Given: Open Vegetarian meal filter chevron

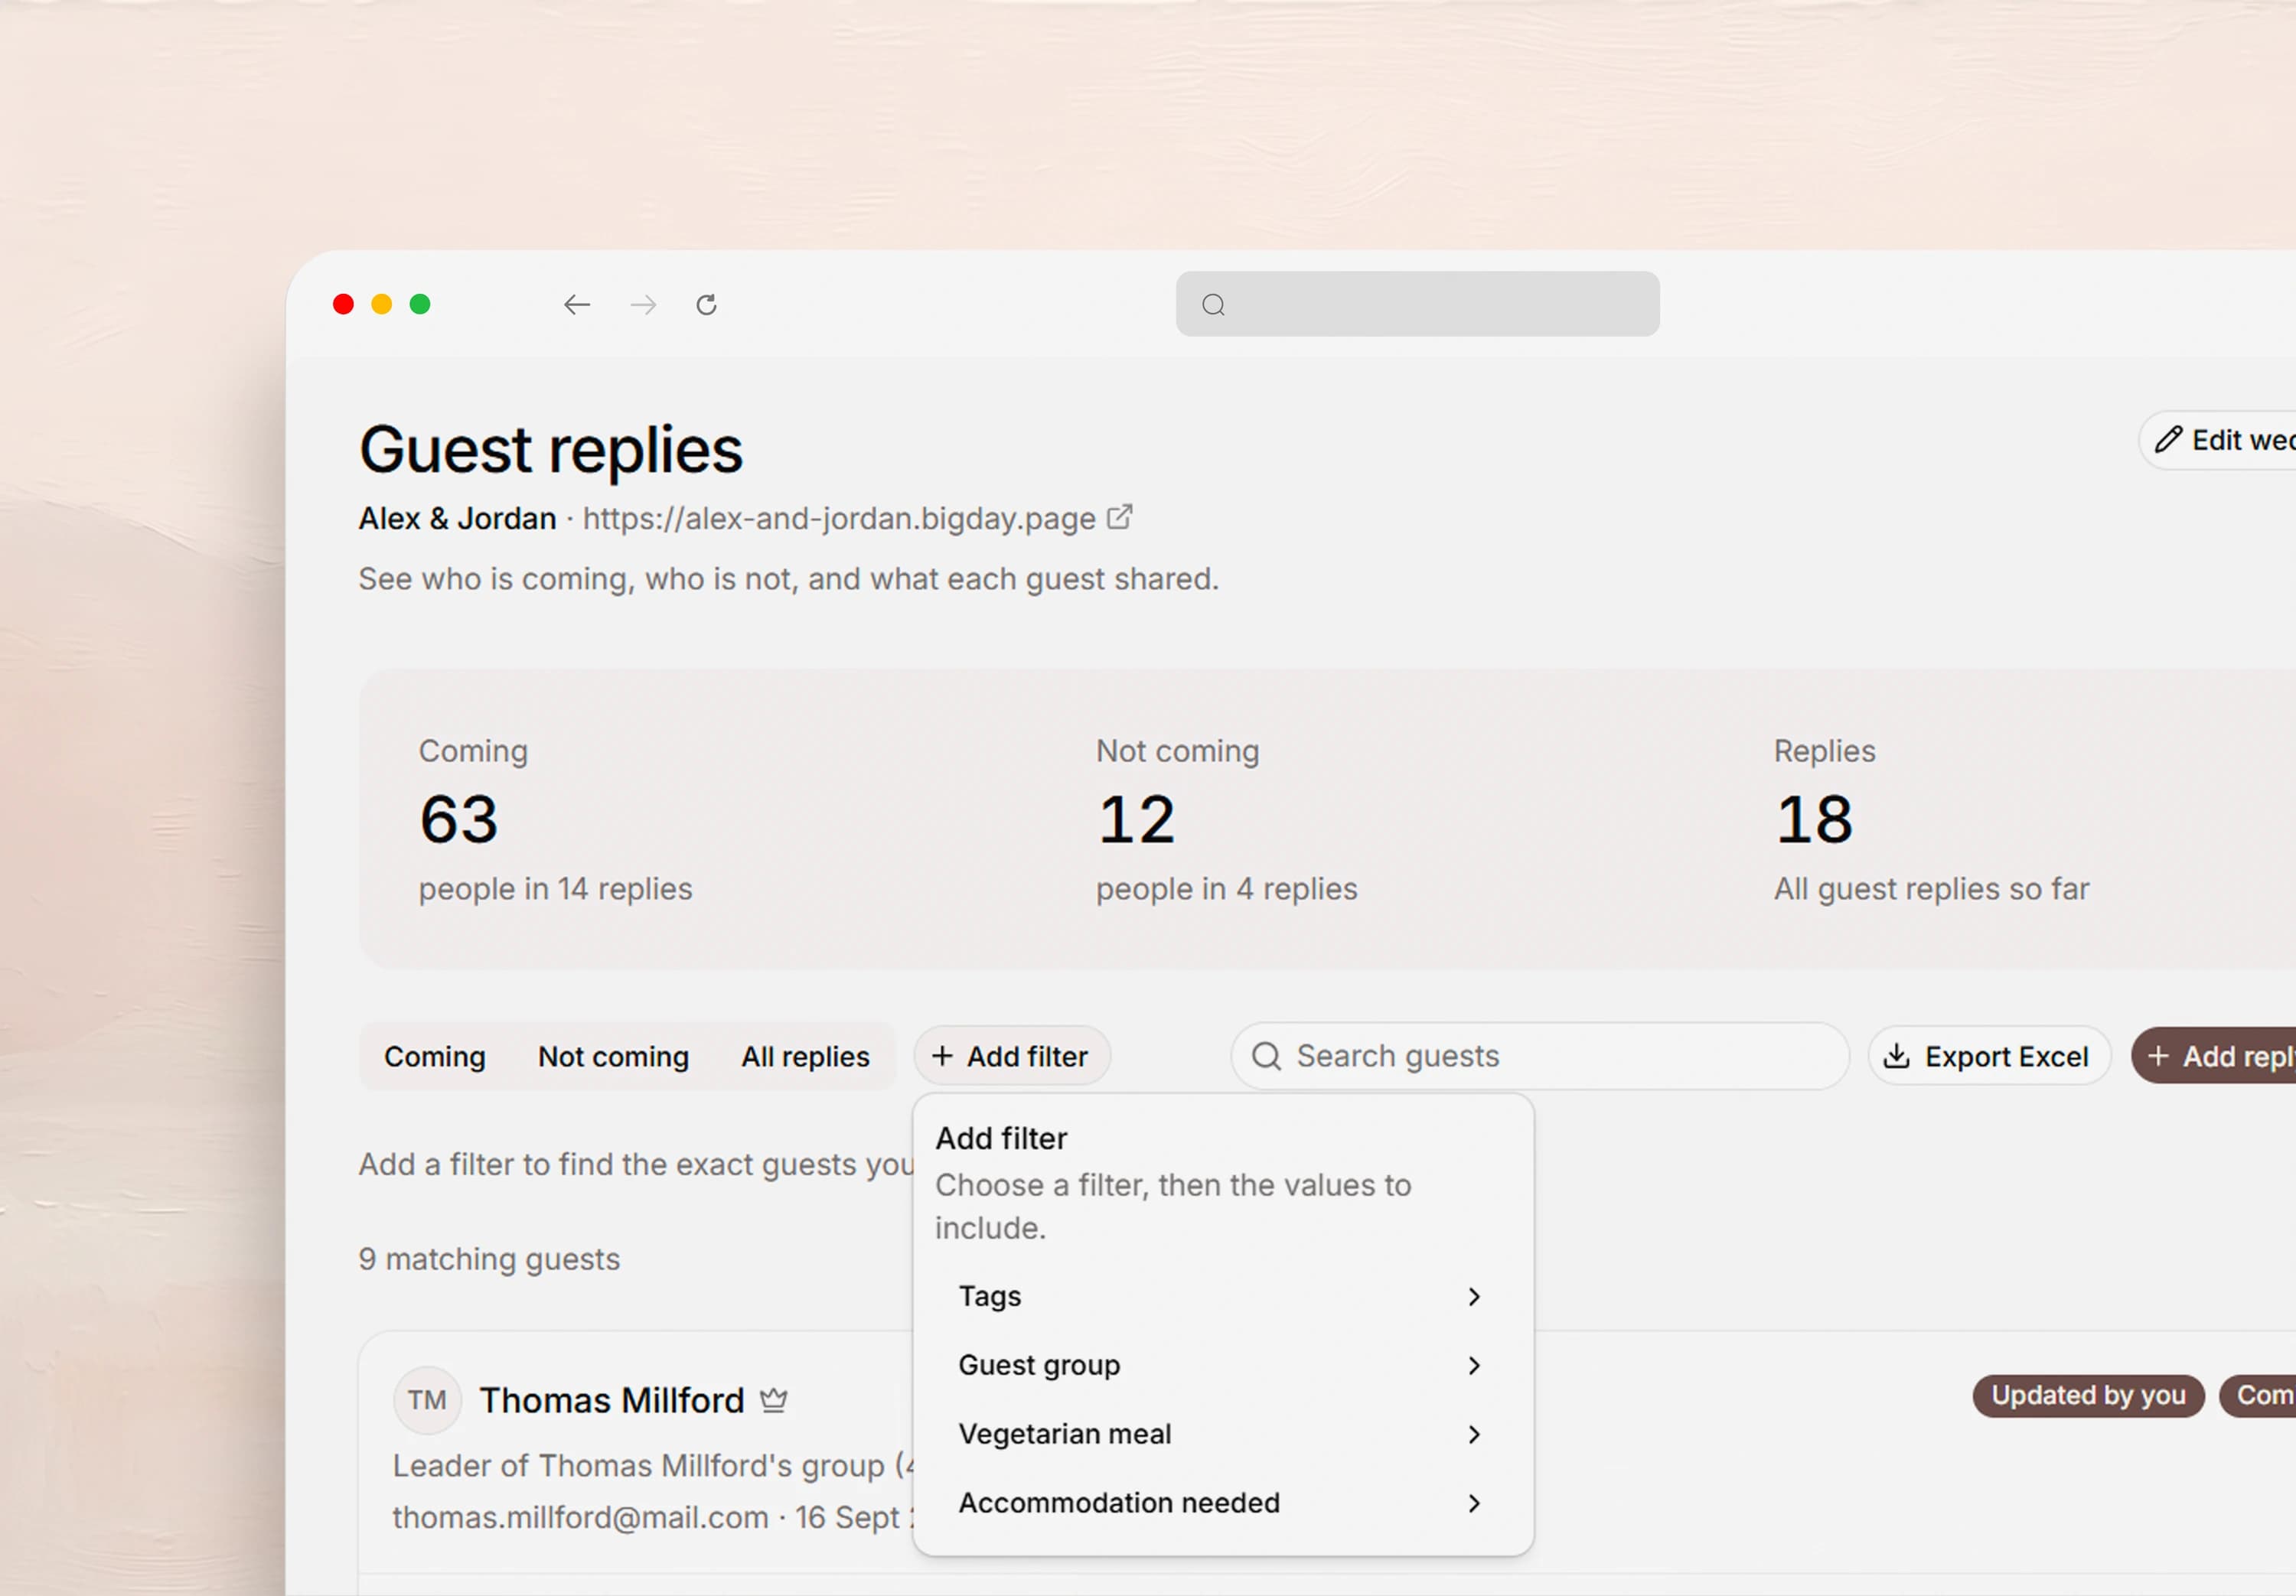Looking at the screenshot, I should 1474,1434.
